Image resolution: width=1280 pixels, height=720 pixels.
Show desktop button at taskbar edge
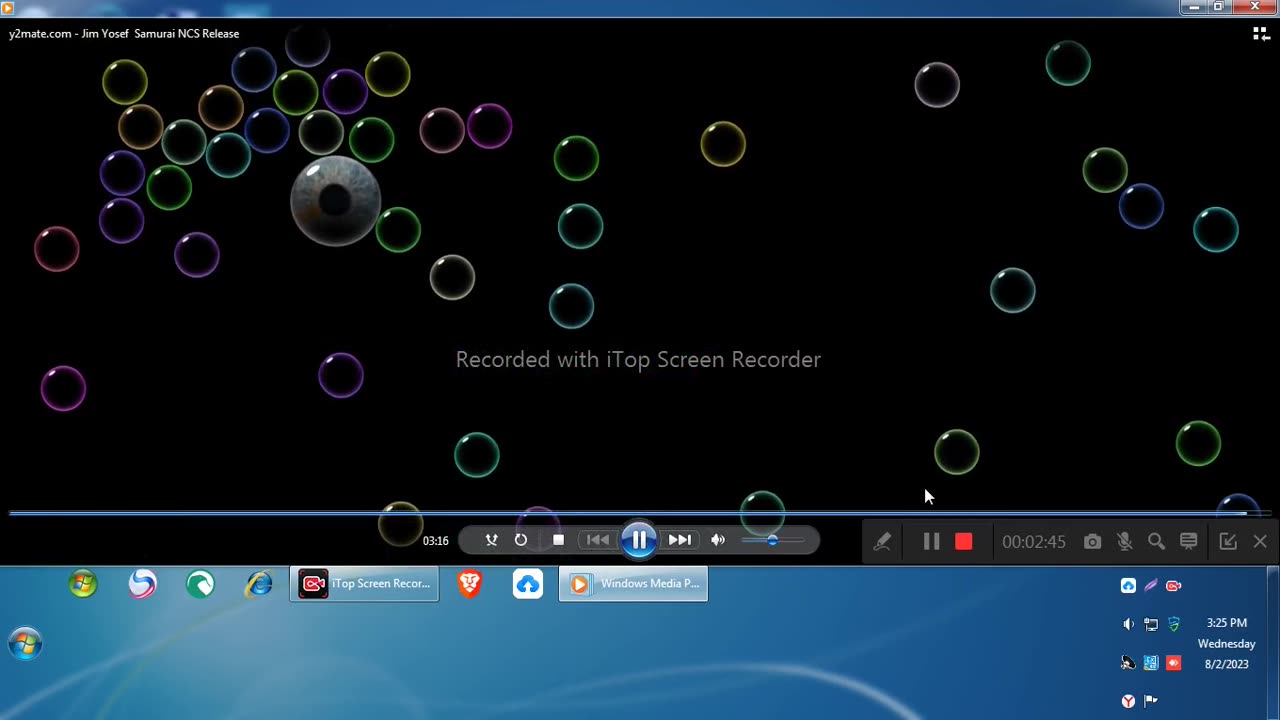pos(1274,643)
